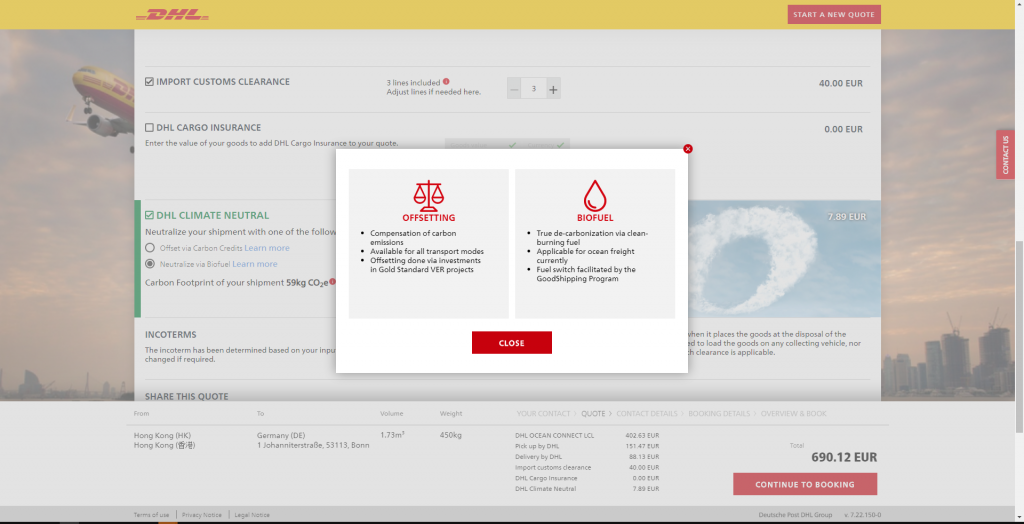This screenshot has width=1024, height=524.
Task: Open the Contact Us side tab
Action: 1005,154
